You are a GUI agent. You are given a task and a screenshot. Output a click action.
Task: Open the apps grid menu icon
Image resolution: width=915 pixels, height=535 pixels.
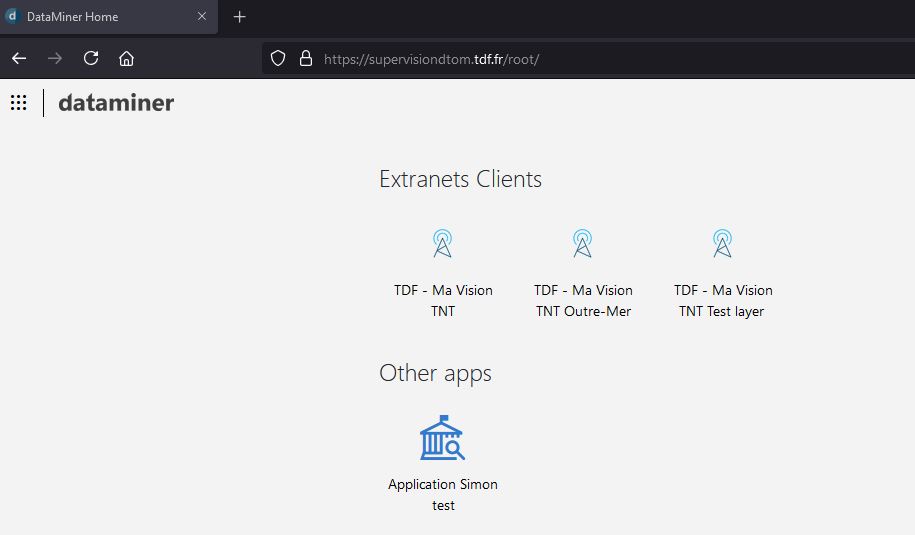coord(19,103)
